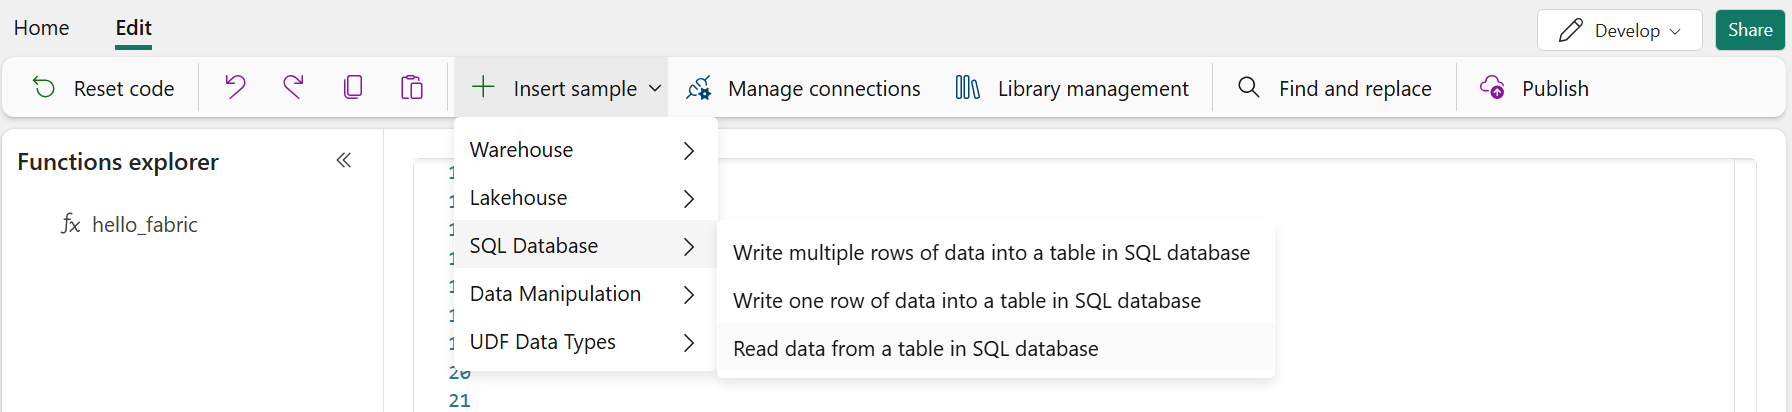The image size is (1792, 412).
Task: Expand the Lakehouse submenu
Action: (585, 198)
